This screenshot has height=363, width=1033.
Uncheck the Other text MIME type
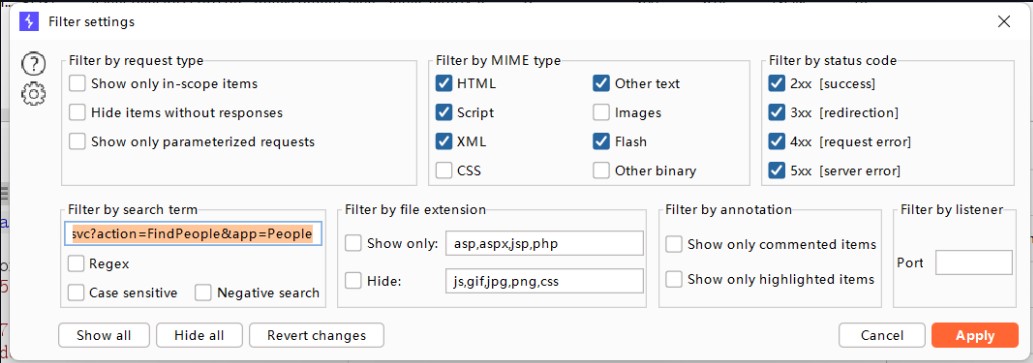point(601,84)
